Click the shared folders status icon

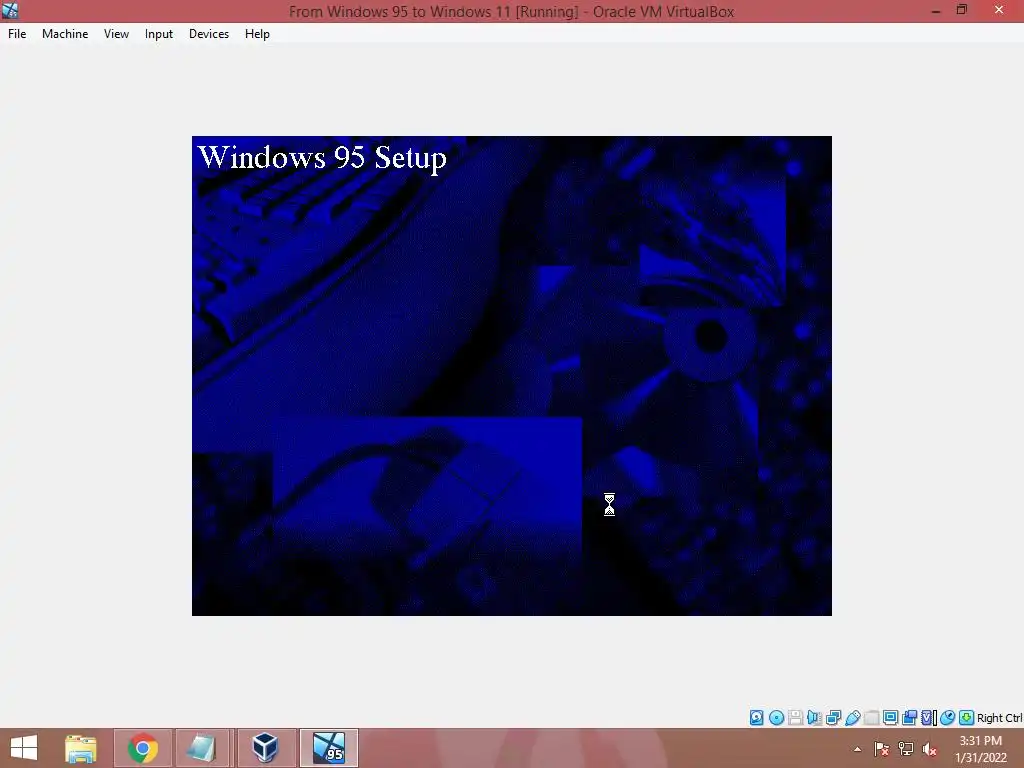click(x=871, y=718)
